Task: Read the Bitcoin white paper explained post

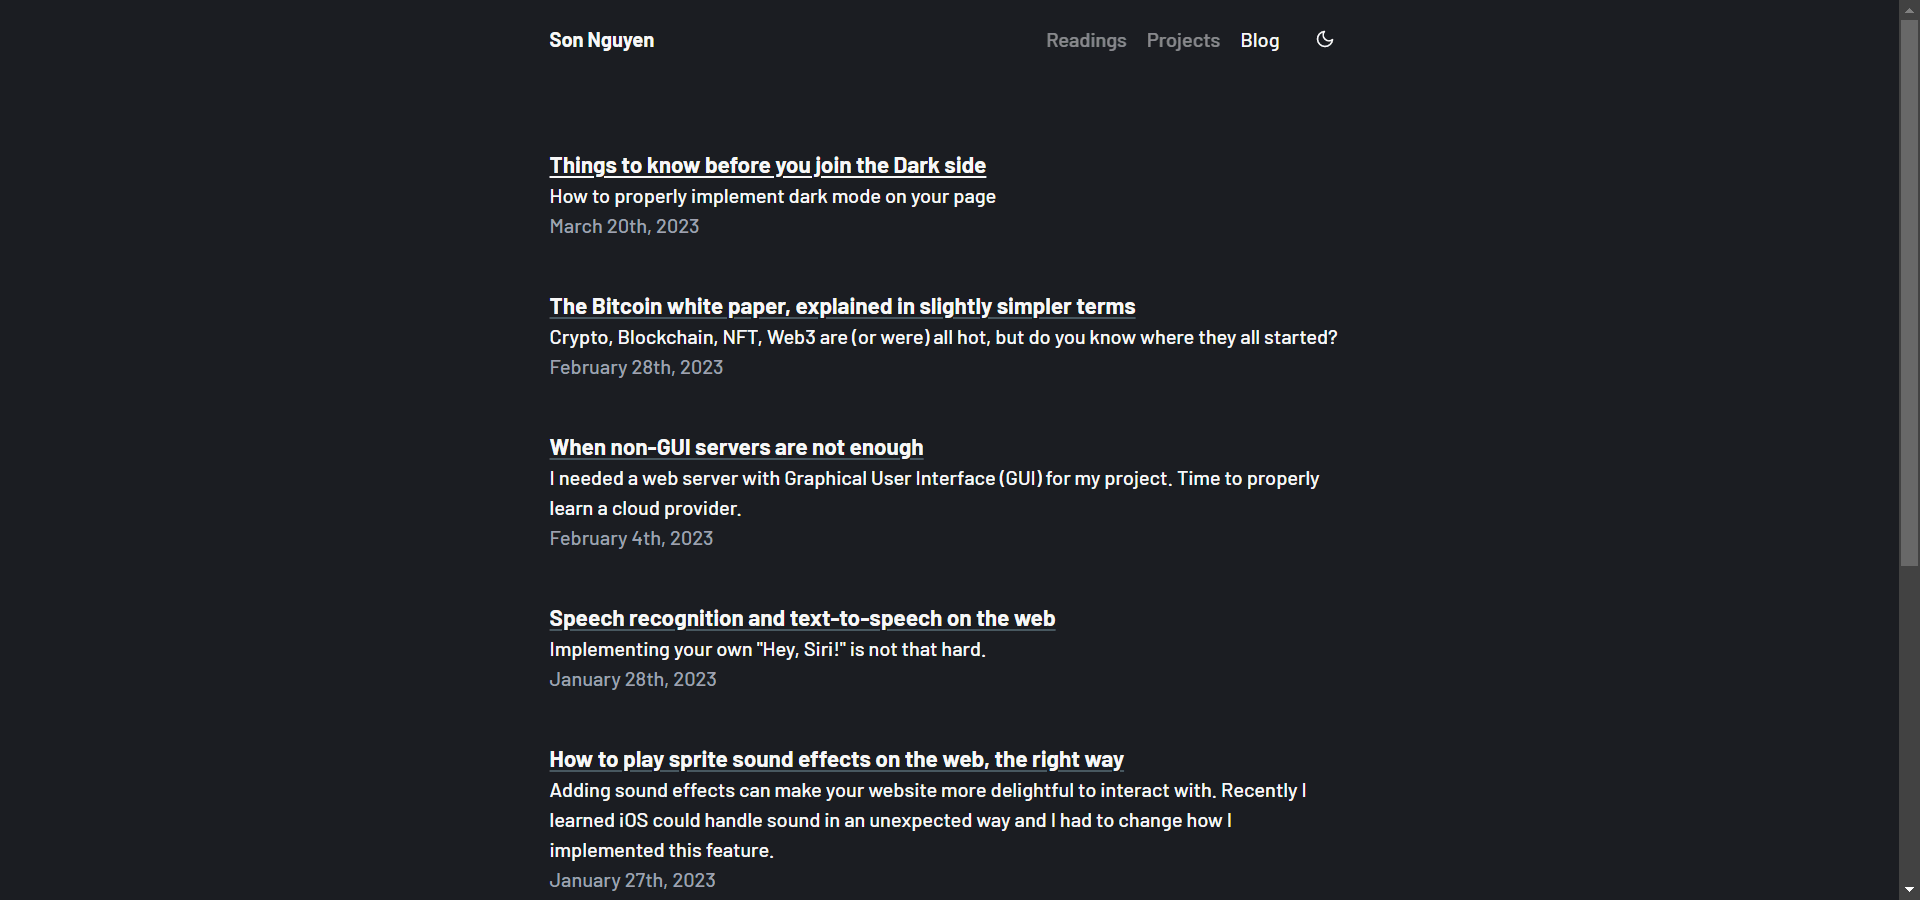Action: pyautogui.click(x=842, y=307)
